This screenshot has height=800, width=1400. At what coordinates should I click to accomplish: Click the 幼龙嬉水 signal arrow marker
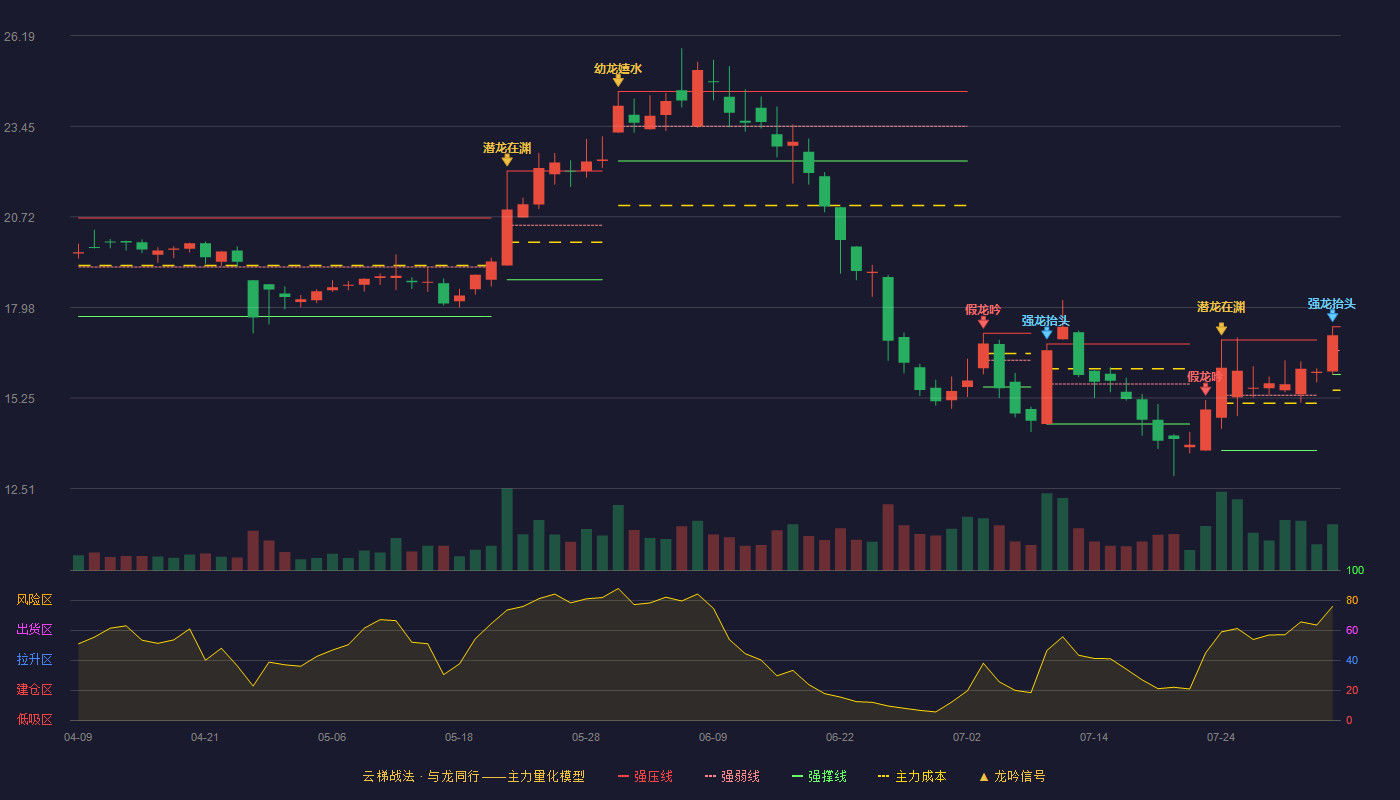[618, 81]
